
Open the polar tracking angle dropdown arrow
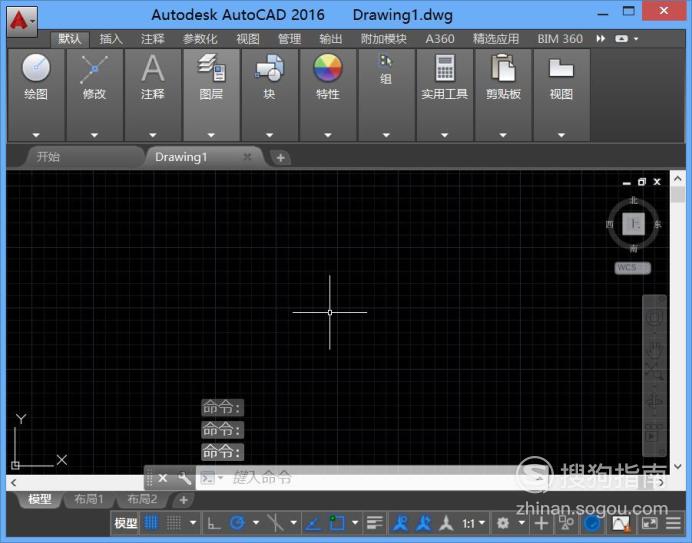256,523
